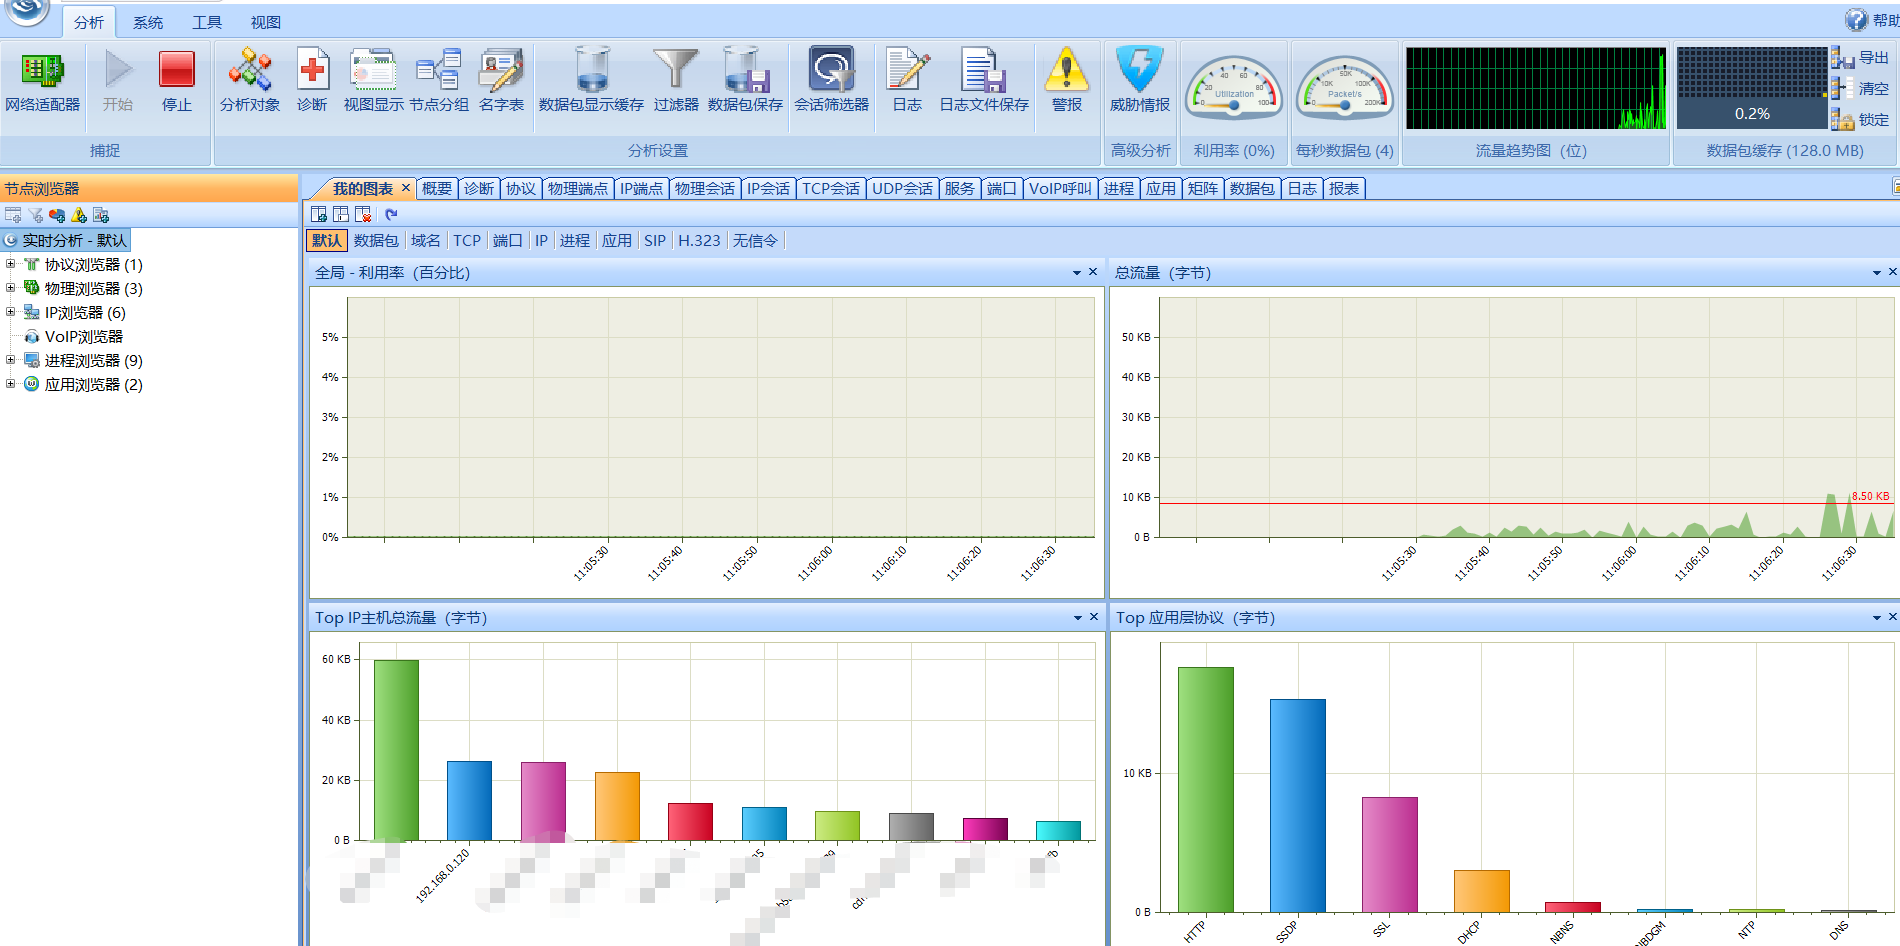Click the 流量趋势图 traffic trend graph

(1536, 88)
